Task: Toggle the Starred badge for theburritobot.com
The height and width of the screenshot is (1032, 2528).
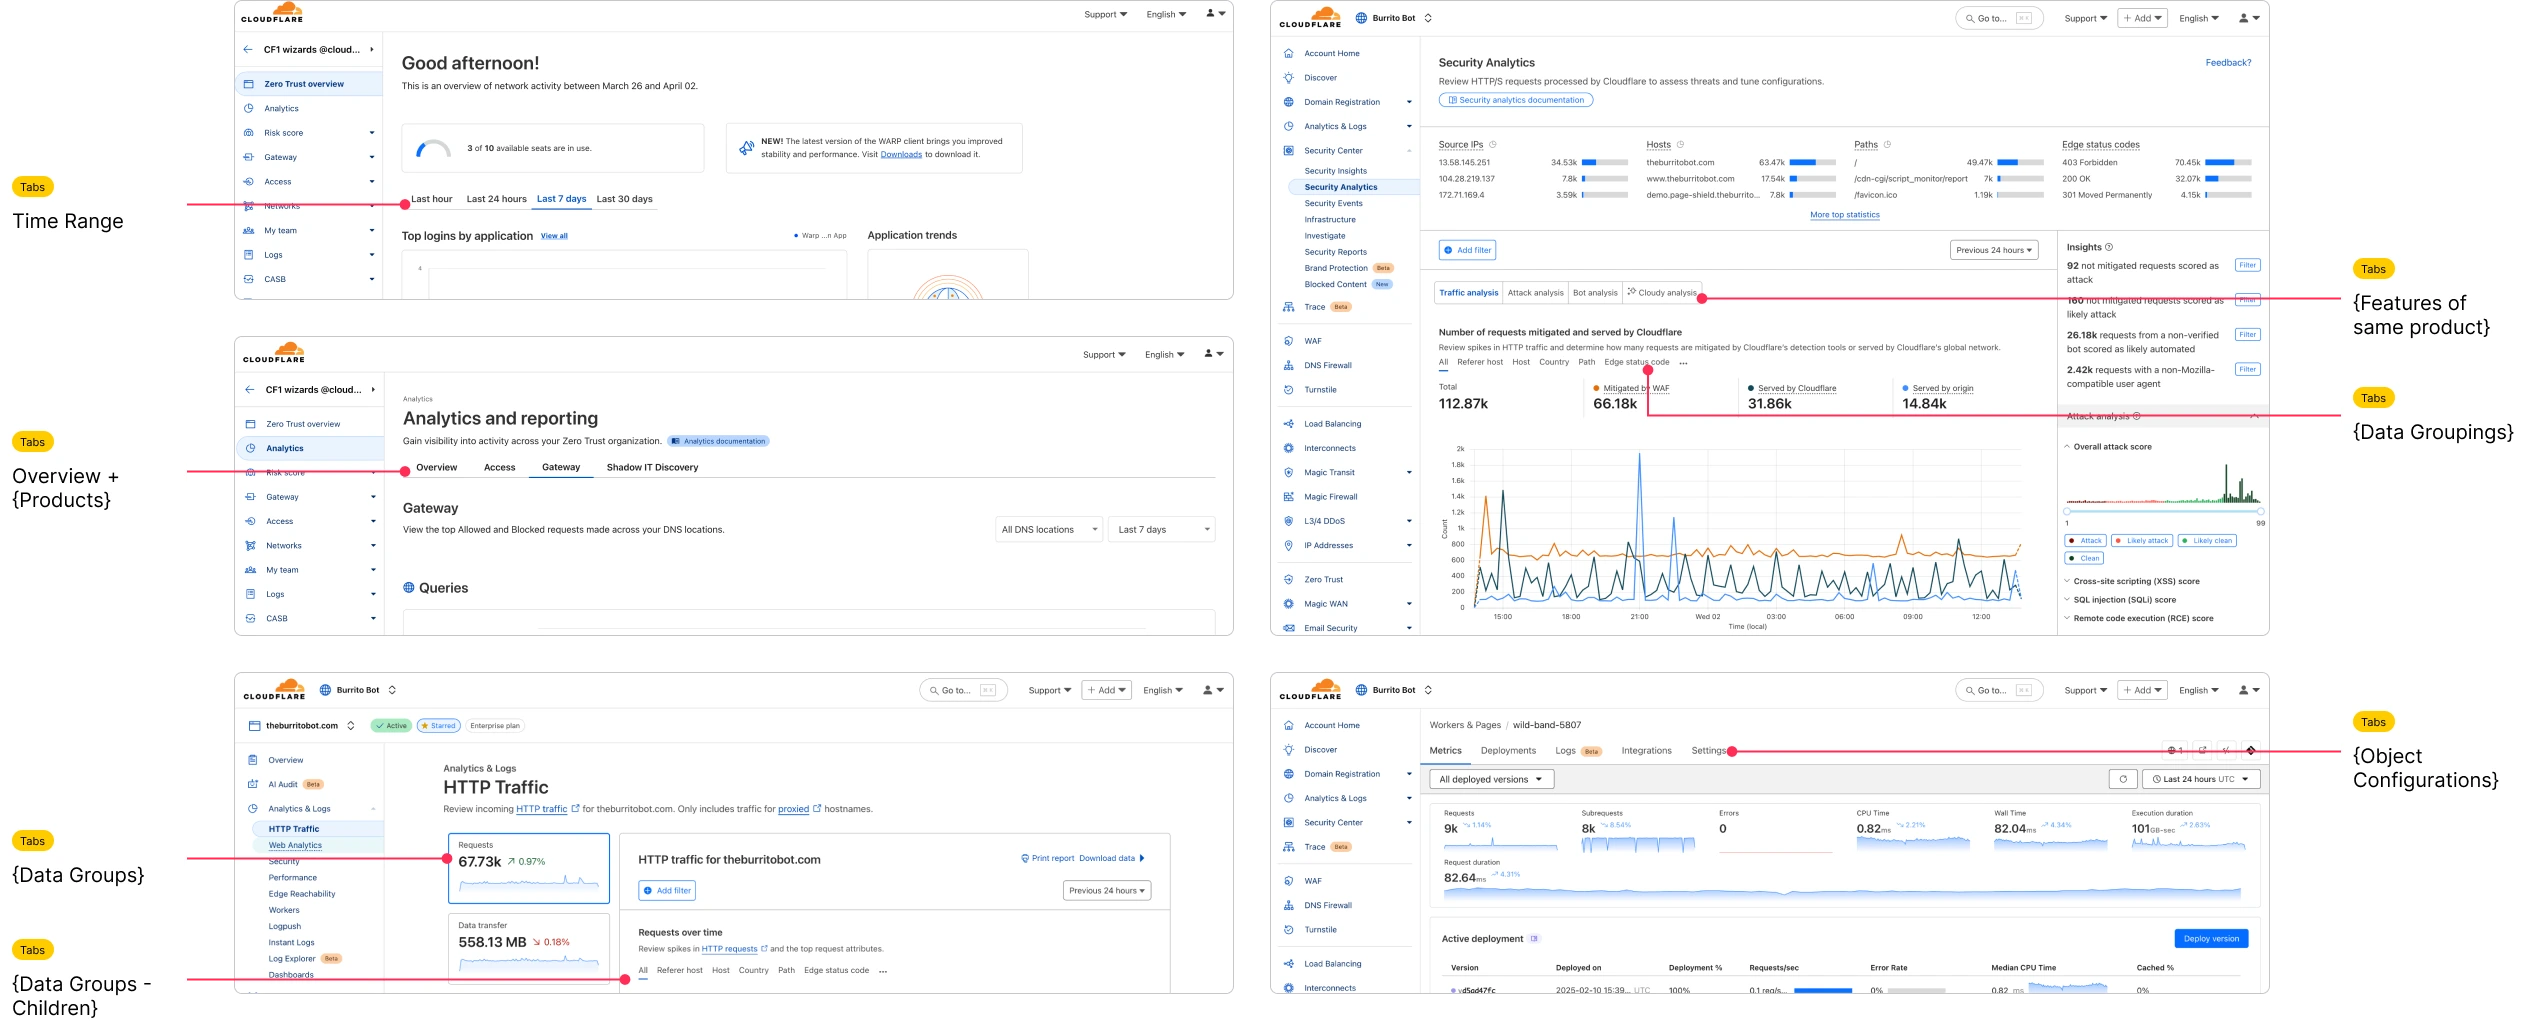Action: 438,726
